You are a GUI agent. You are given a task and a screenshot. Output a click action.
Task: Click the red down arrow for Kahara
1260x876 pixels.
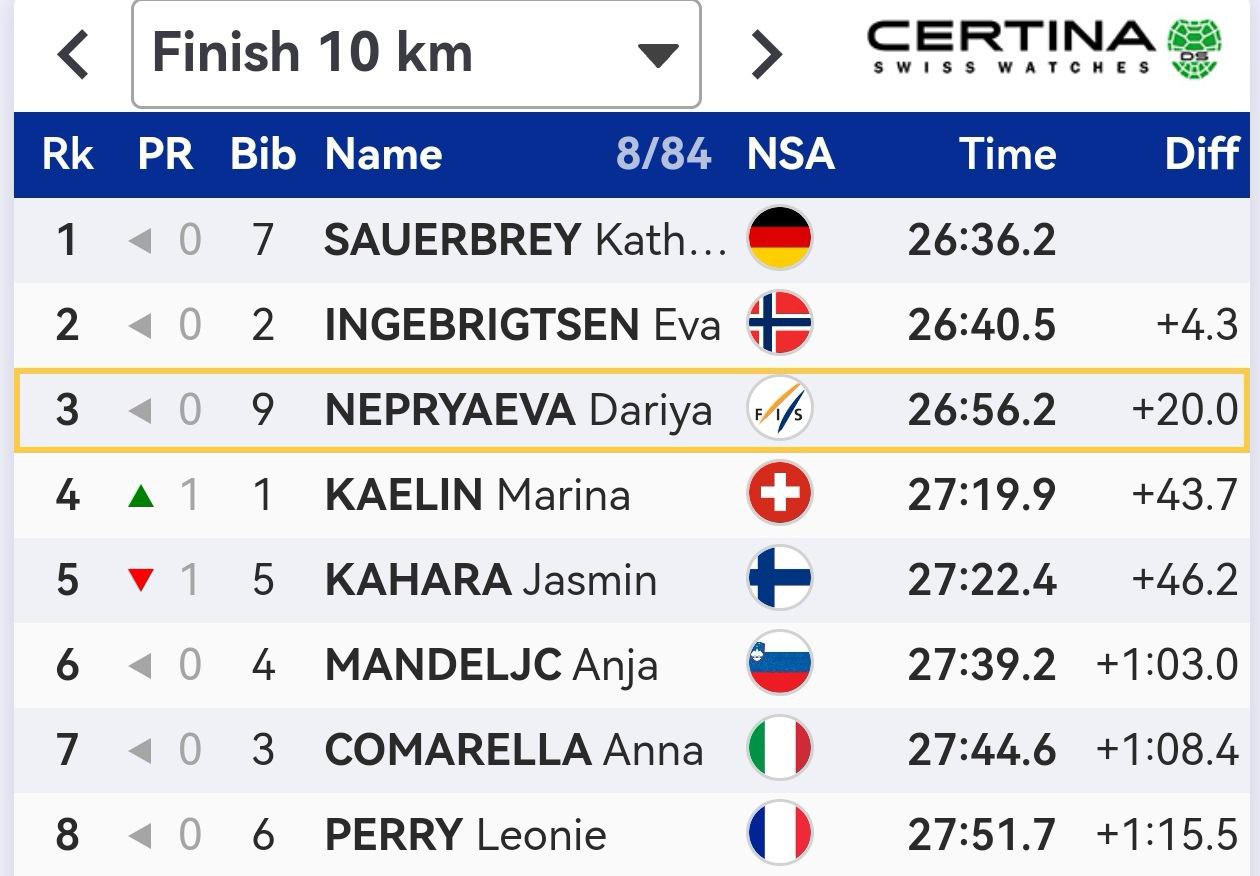tap(141, 580)
